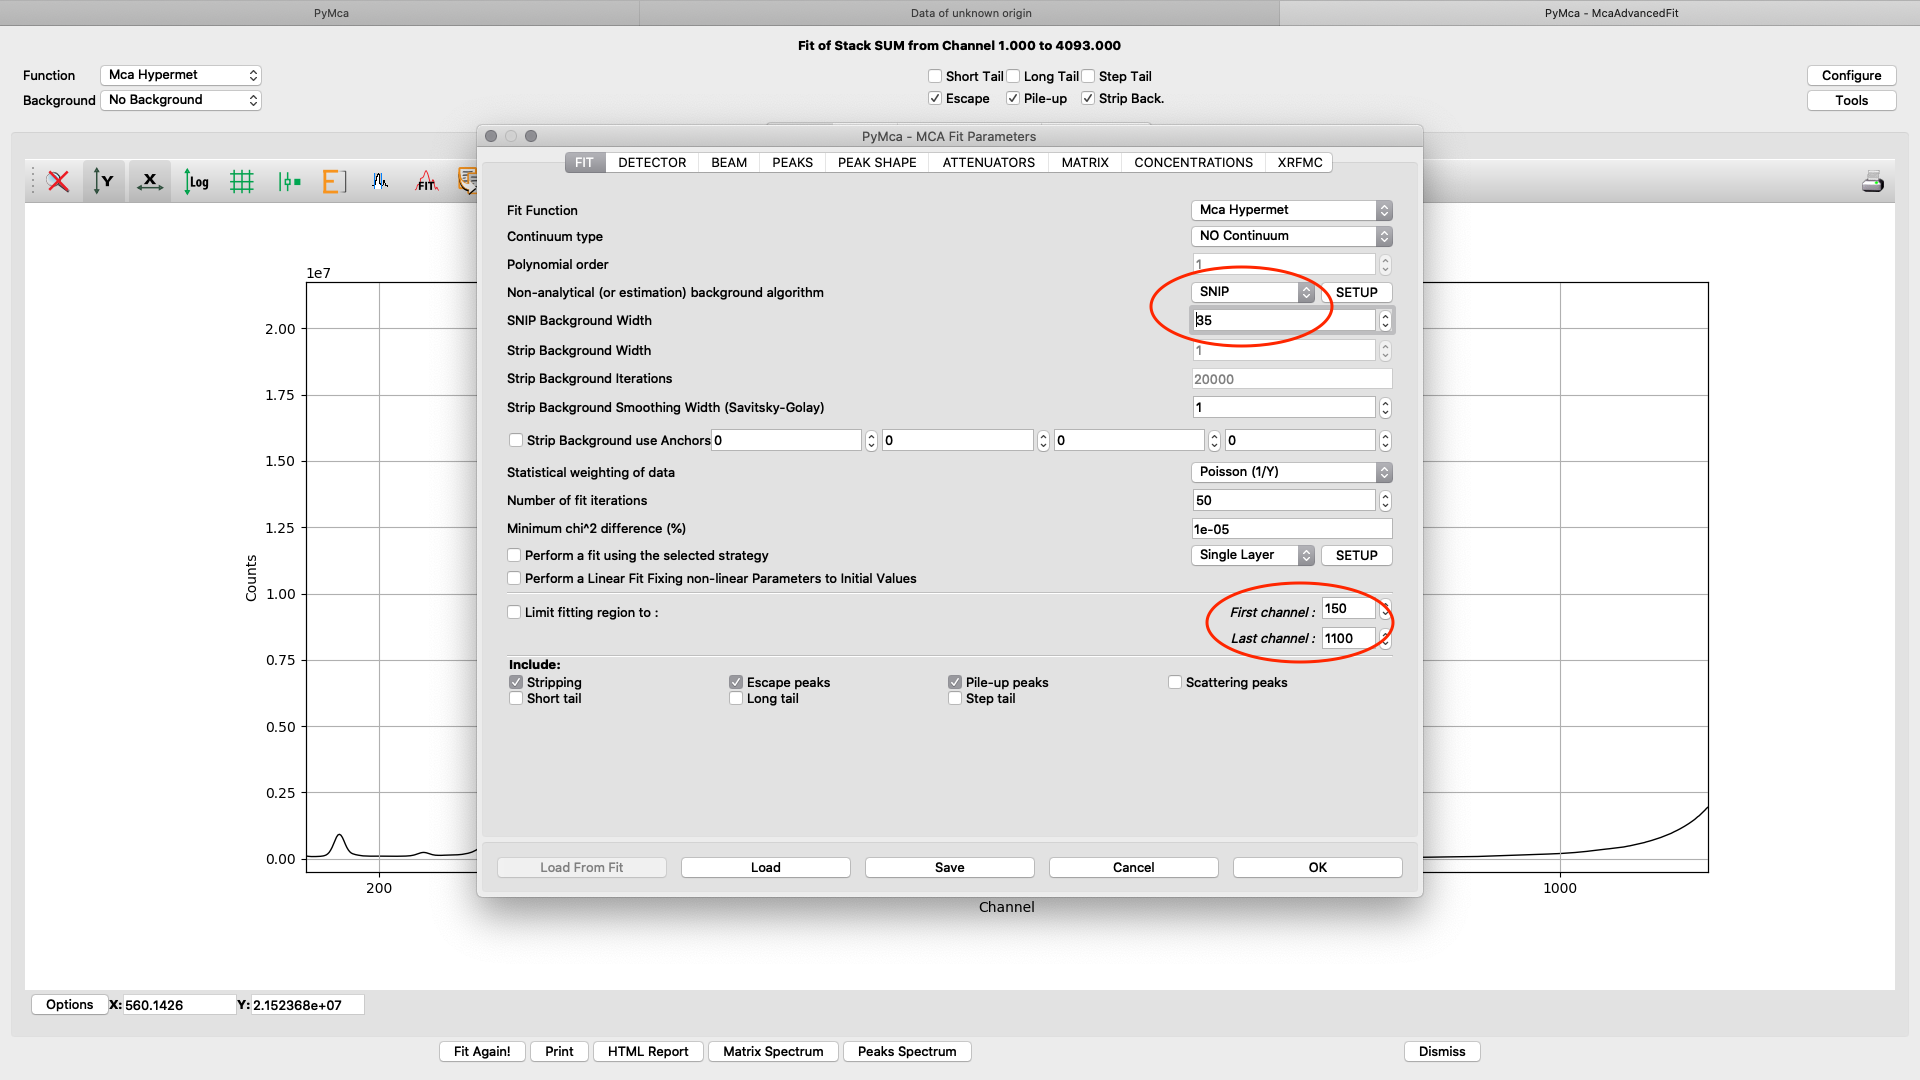The image size is (1920, 1080).
Task: Enable Strip Background use Anchors checkbox
Action: (516, 440)
